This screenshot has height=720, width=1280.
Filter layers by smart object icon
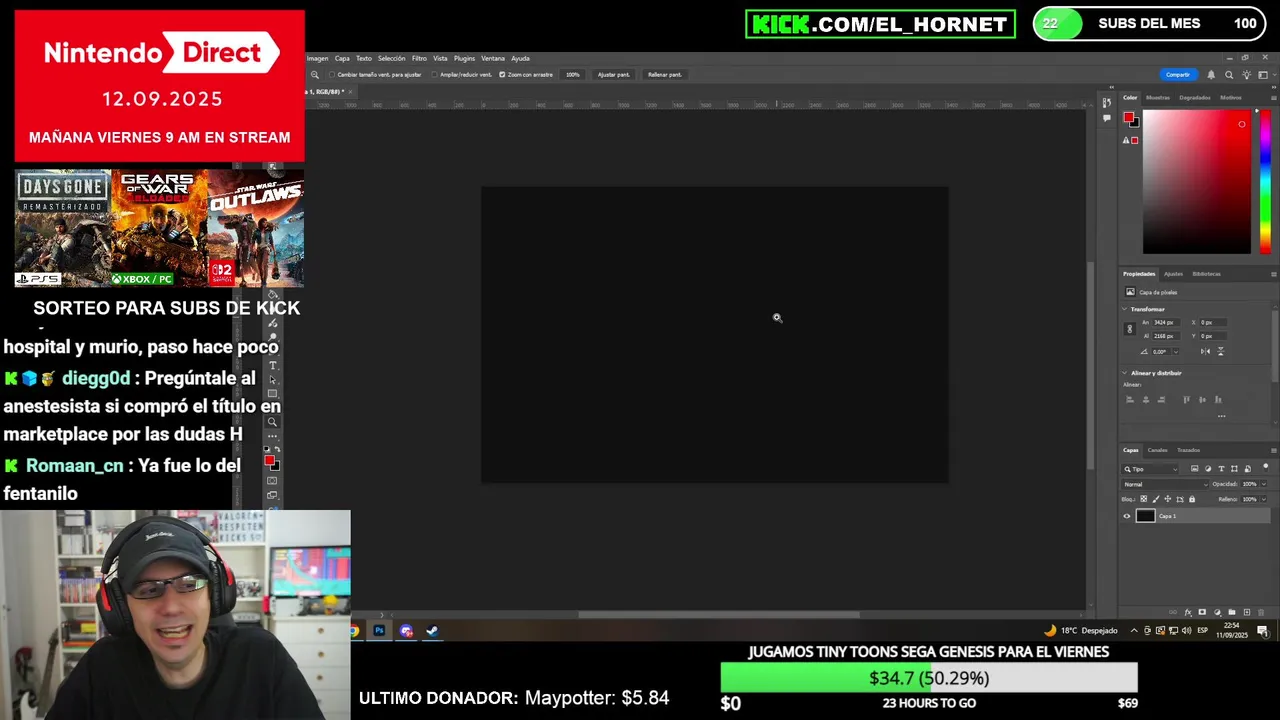click(1248, 468)
